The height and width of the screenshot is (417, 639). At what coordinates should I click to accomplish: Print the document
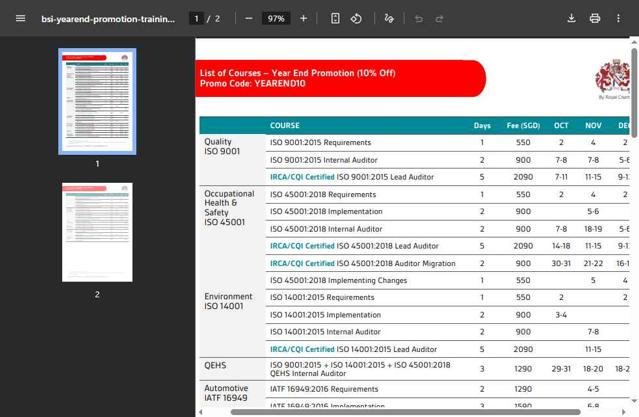click(x=595, y=18)
